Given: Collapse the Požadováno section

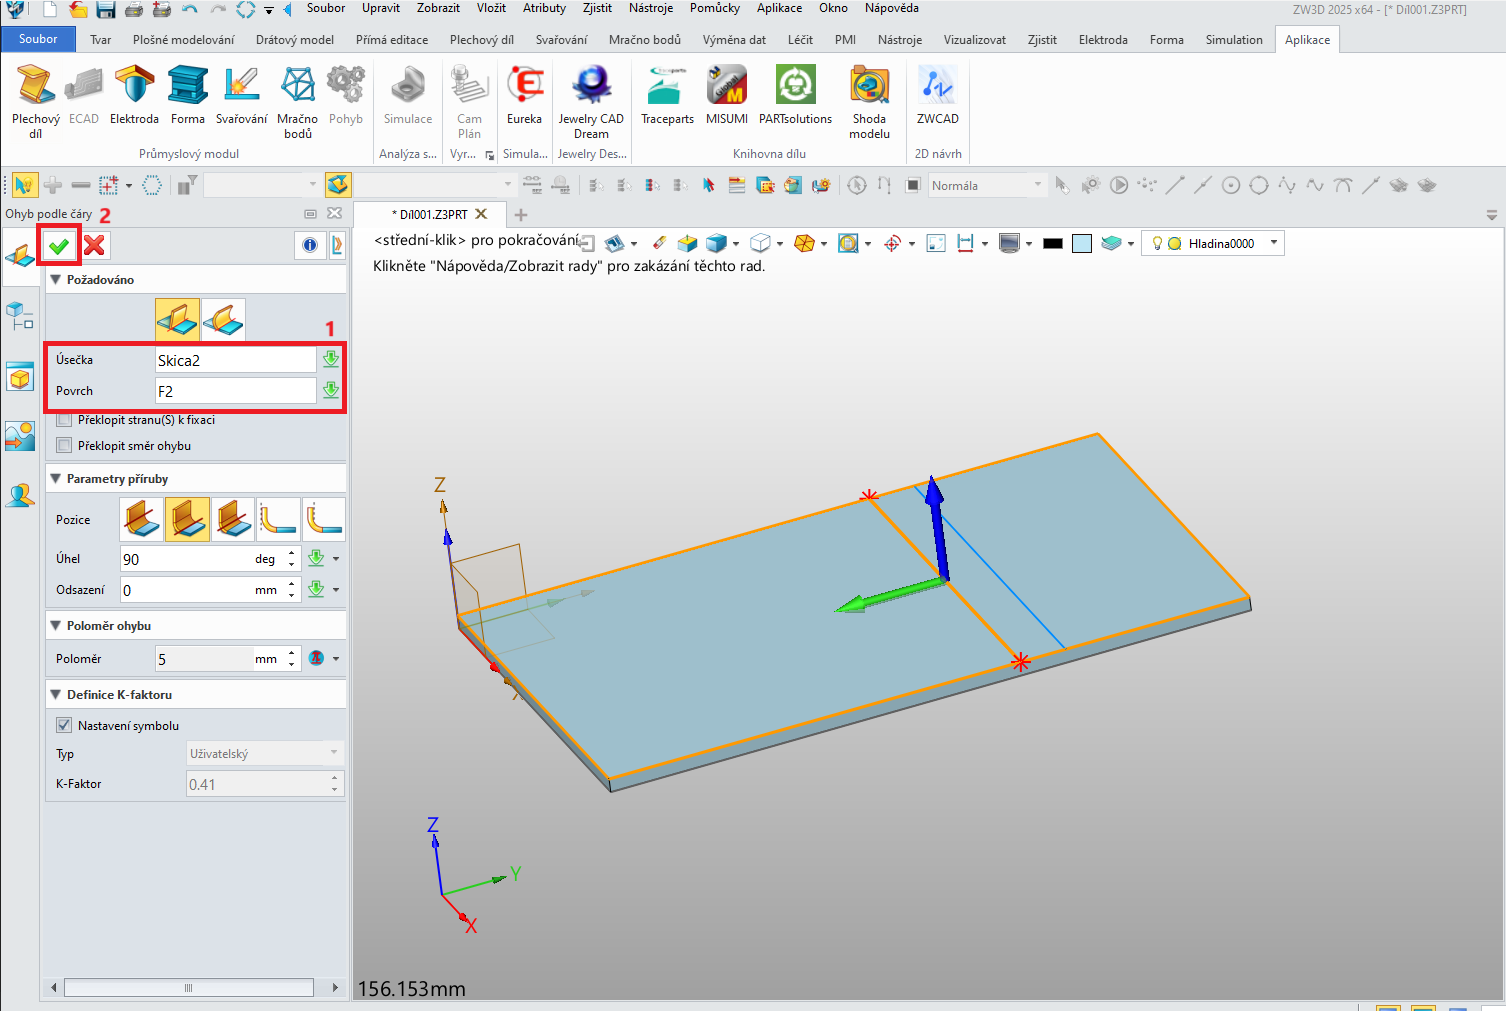Looking at the screenshot, I should [x=56, y=280].
